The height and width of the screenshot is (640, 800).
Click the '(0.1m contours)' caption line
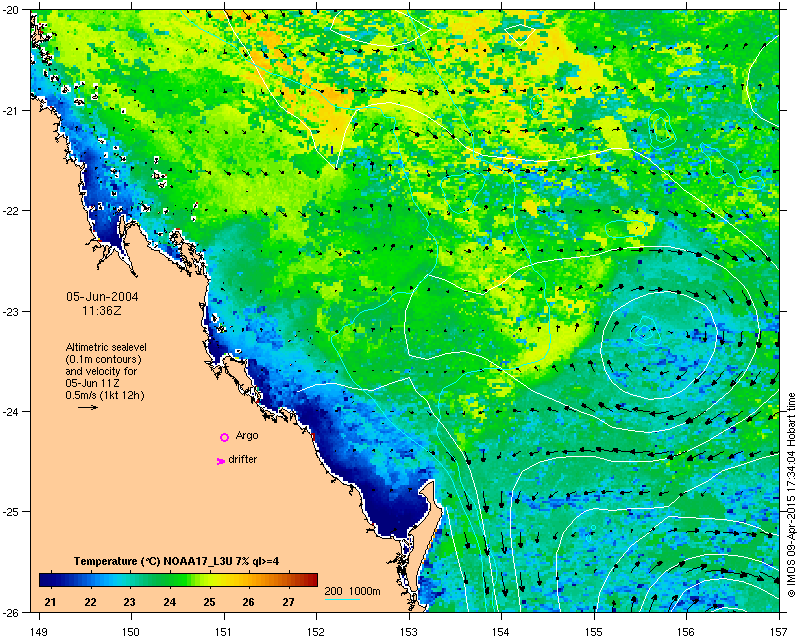[104, 359]
